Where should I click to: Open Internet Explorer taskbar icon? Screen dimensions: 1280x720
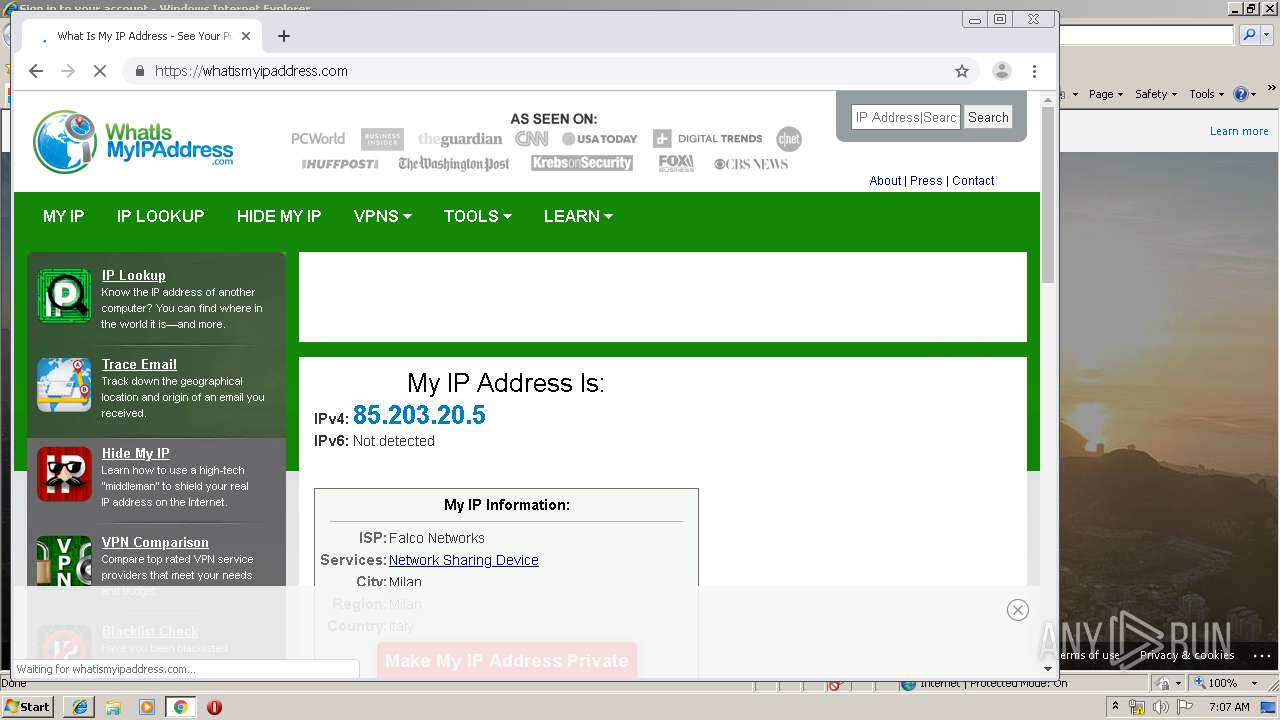tap(79, 707)
